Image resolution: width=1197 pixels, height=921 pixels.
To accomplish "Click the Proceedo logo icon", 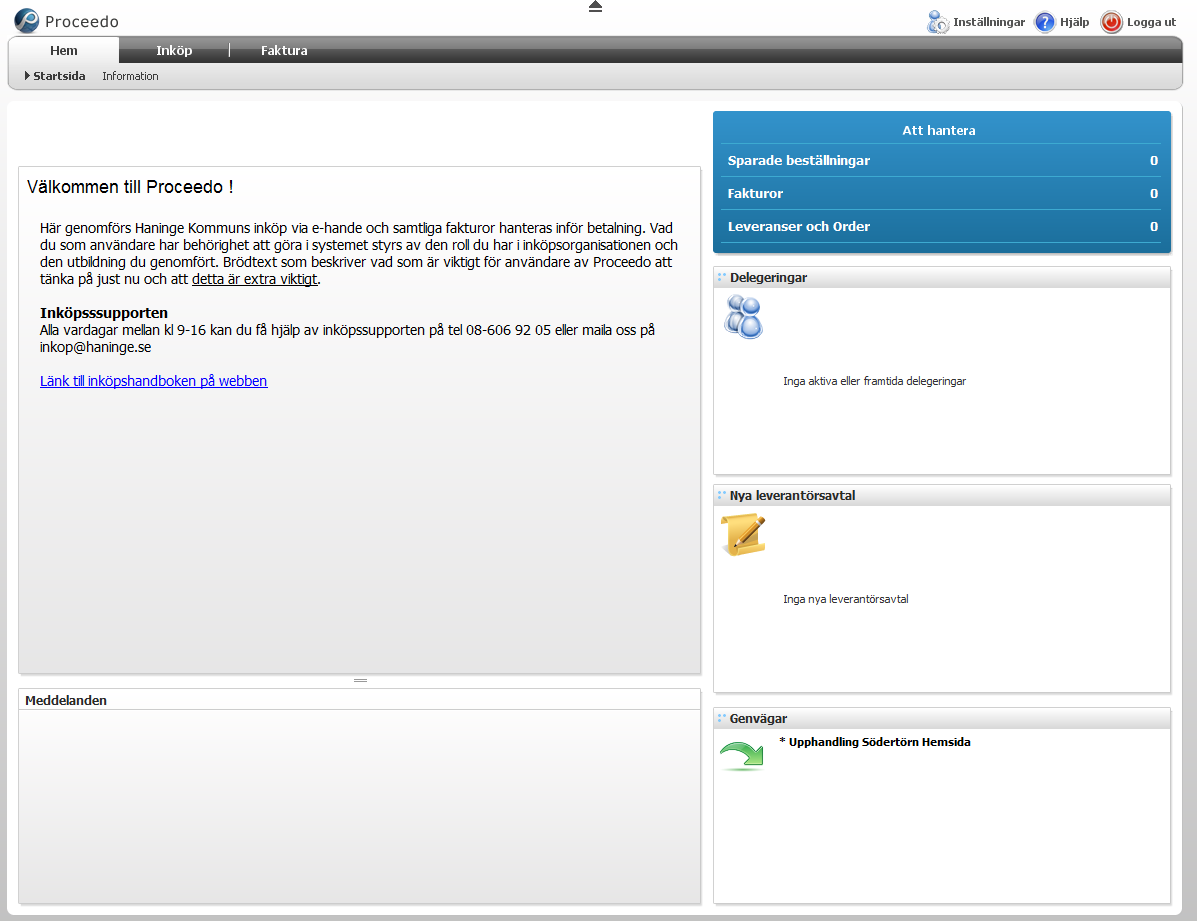I will (x=27, y=21).
